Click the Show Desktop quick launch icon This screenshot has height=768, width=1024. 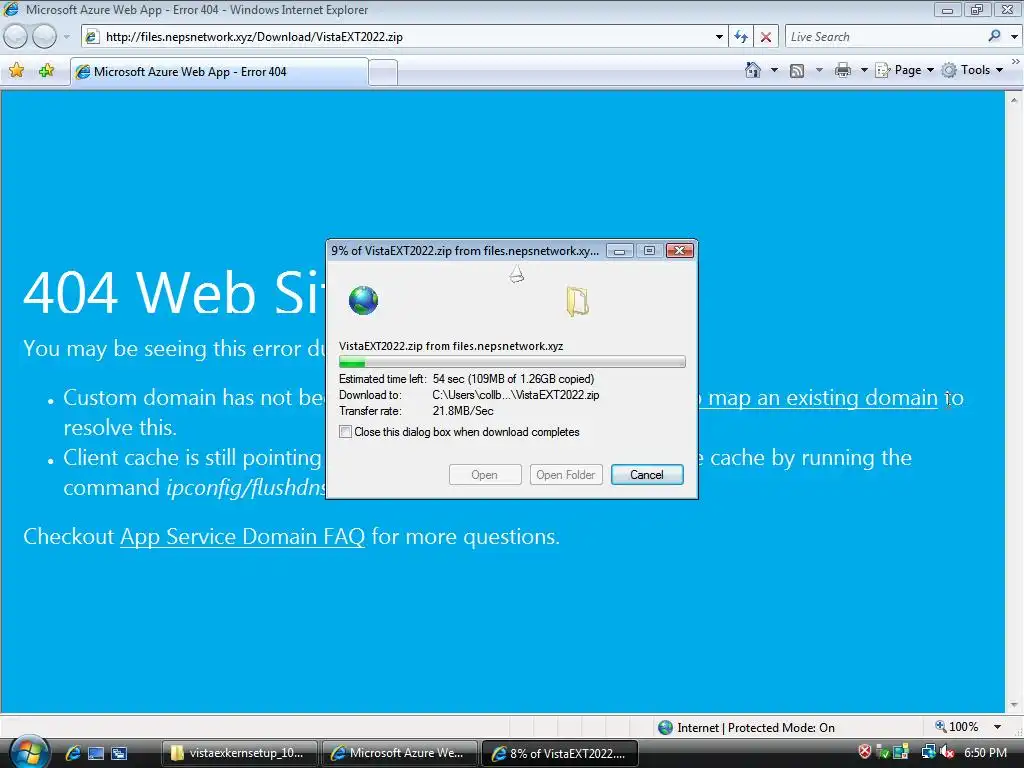(x=96, y=753)
